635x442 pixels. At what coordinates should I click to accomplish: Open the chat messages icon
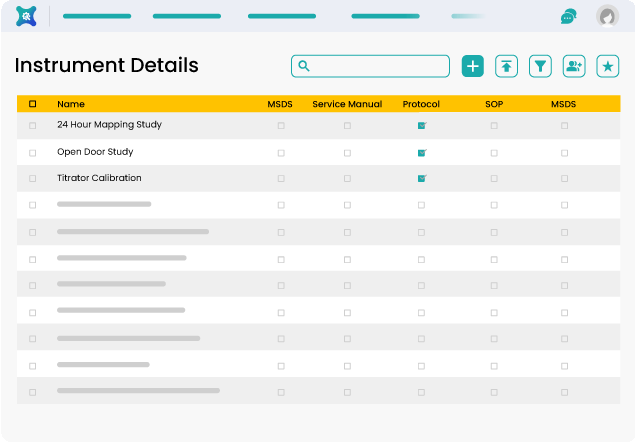(x=568, y=16)
